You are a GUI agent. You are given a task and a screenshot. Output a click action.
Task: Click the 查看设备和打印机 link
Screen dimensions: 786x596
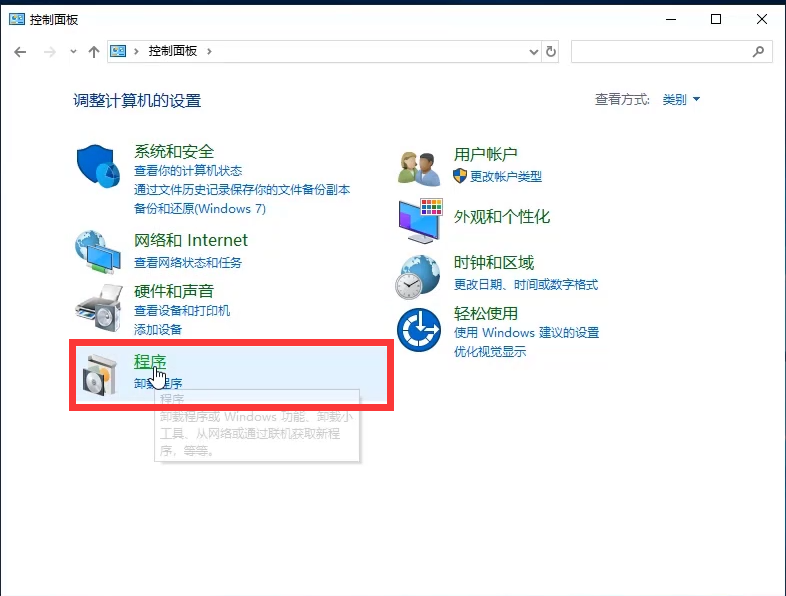click(x=182, y=310)
